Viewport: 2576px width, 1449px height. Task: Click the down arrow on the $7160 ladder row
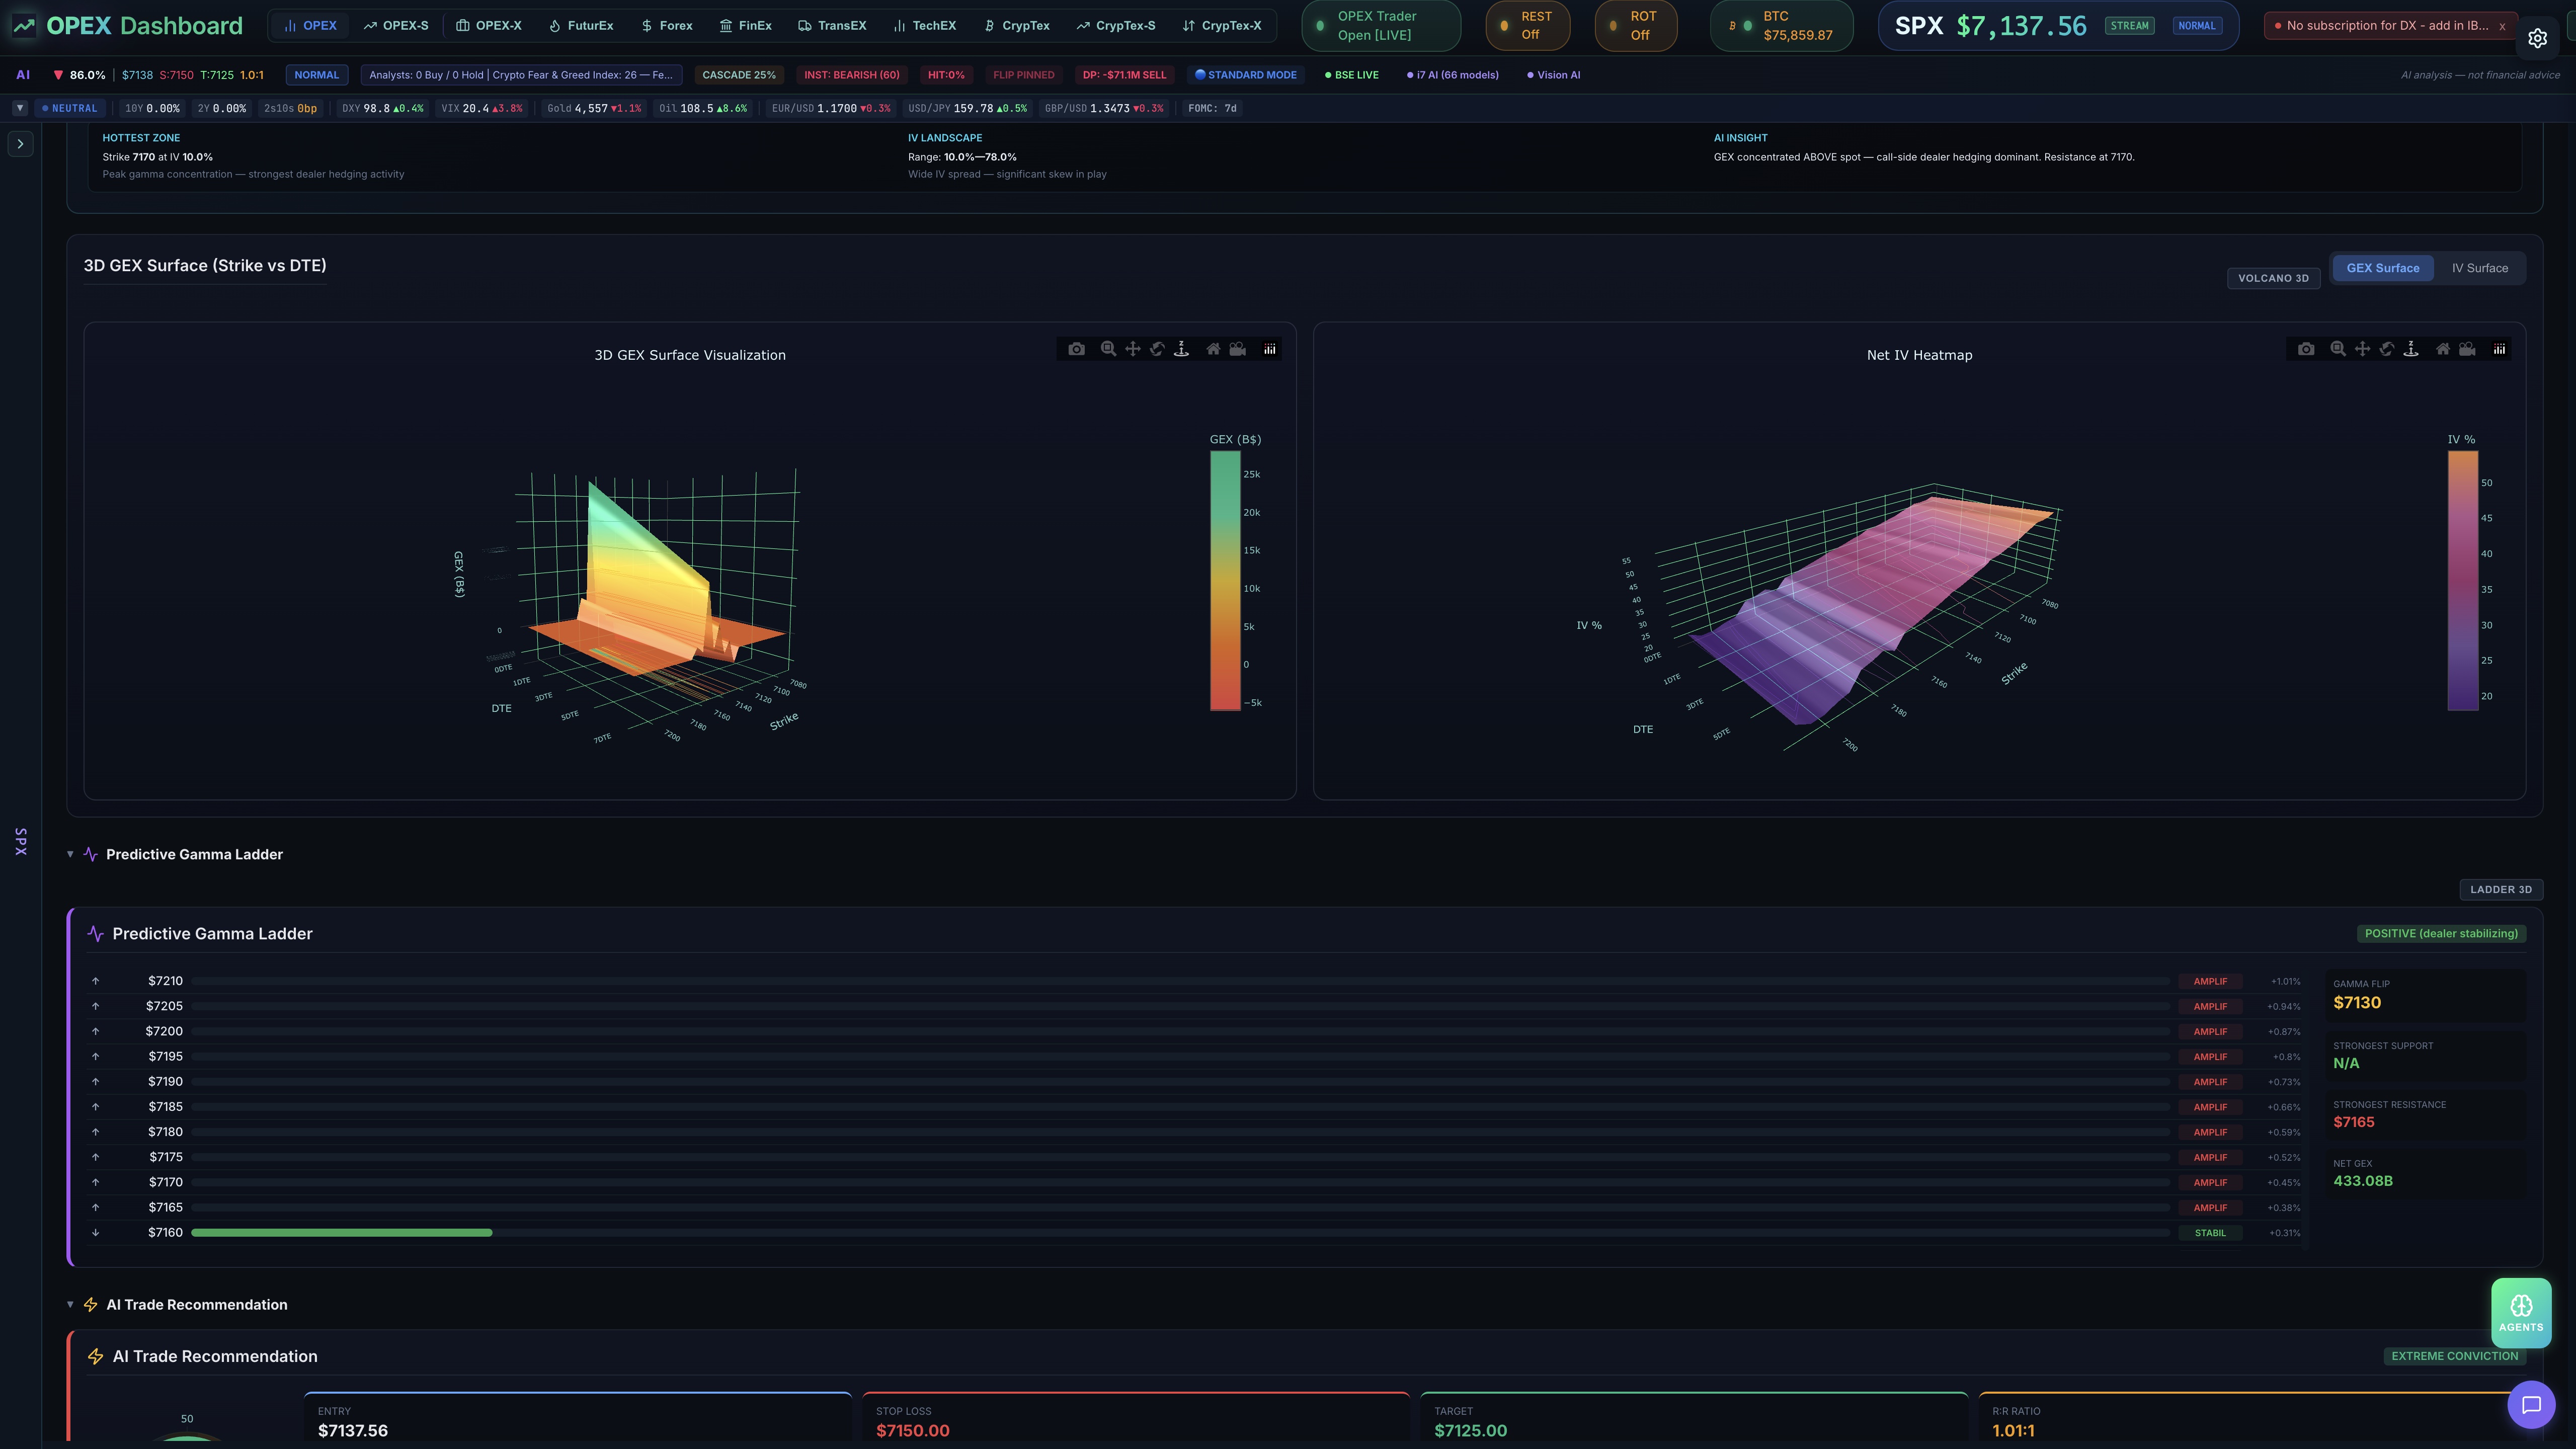(96, 1233)
